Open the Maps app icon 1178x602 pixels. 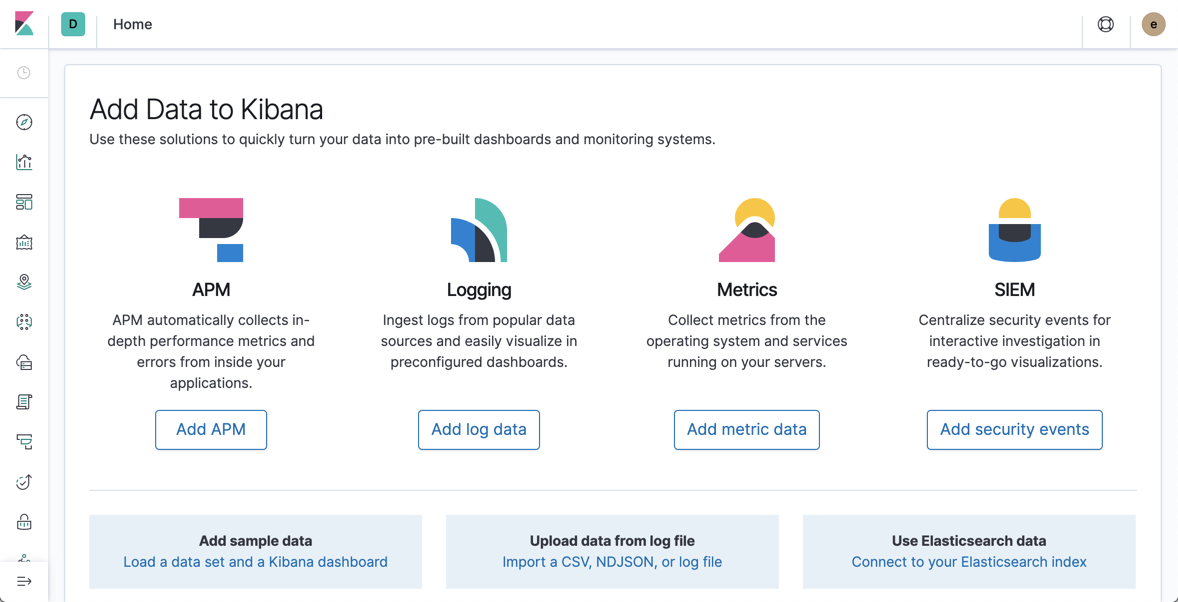click(24, 282)
